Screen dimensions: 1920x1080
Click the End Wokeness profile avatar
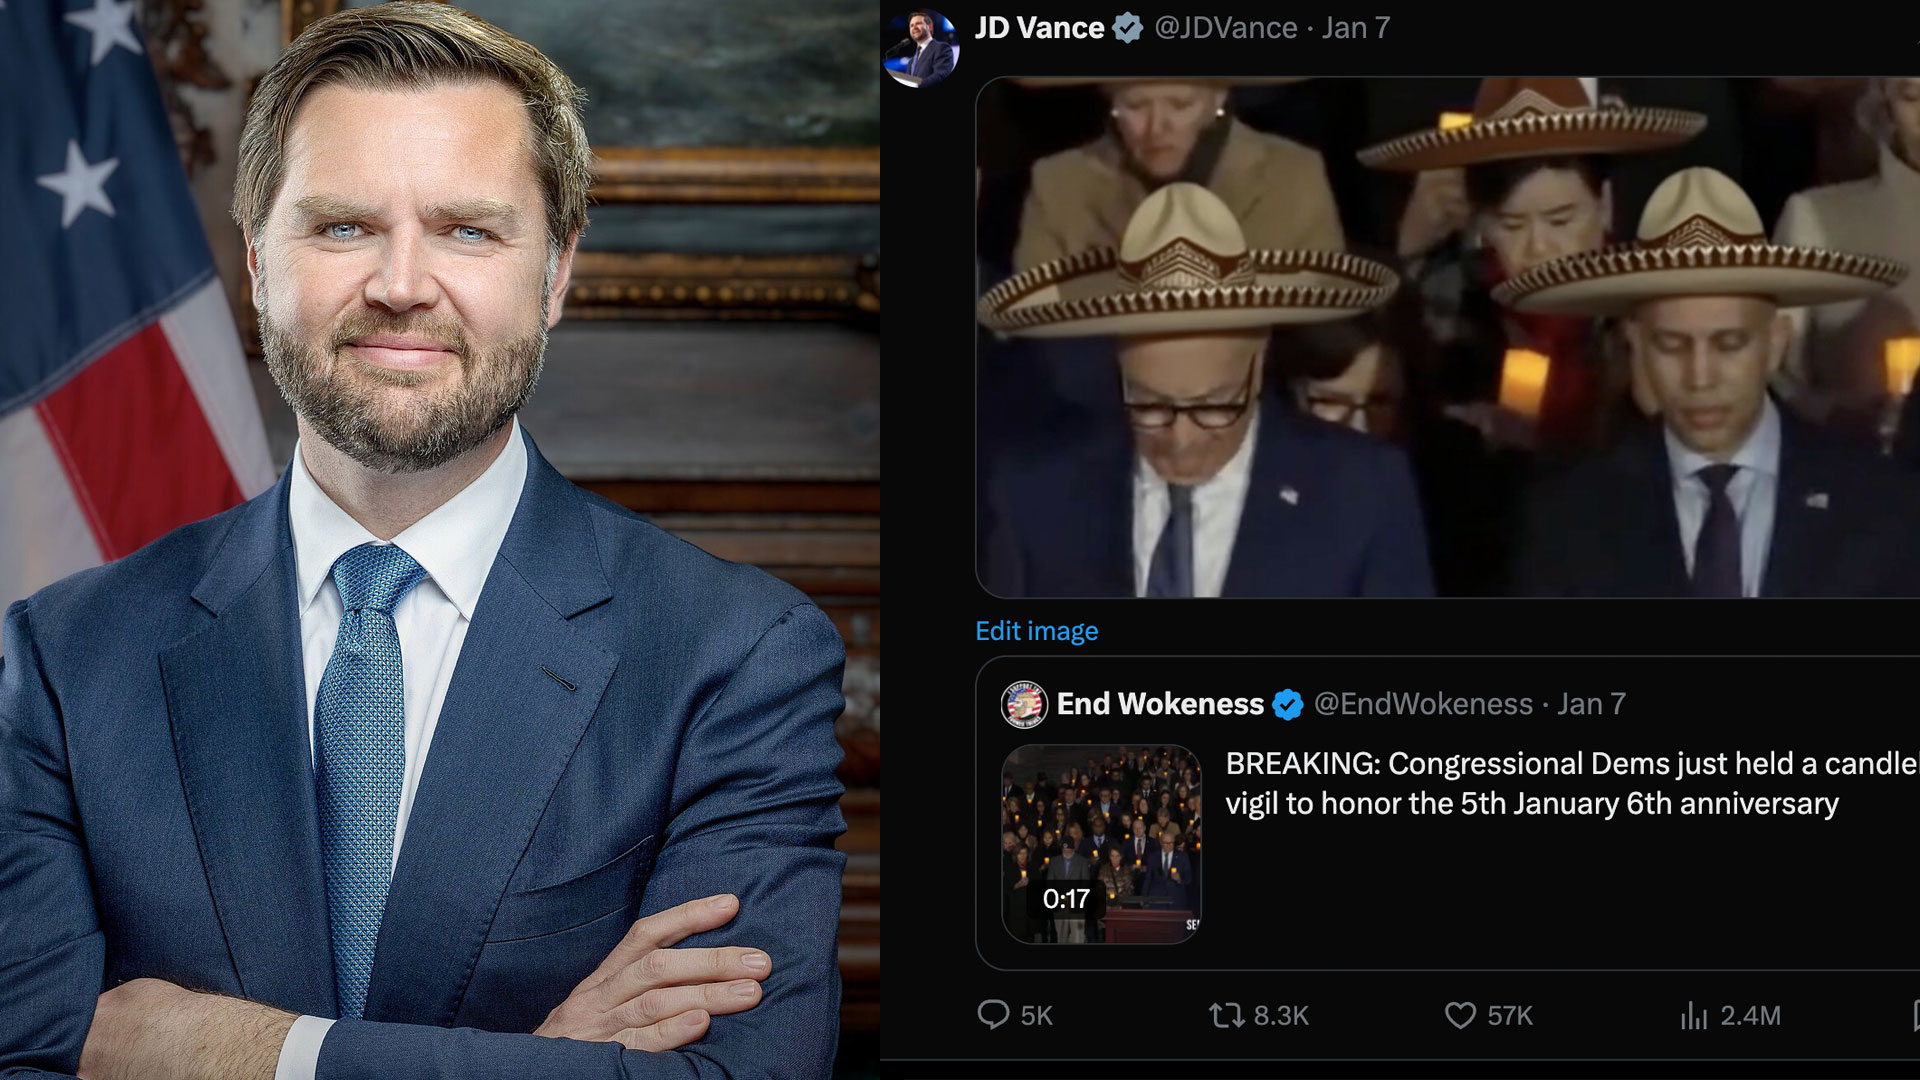click(x=1021, y=704)
